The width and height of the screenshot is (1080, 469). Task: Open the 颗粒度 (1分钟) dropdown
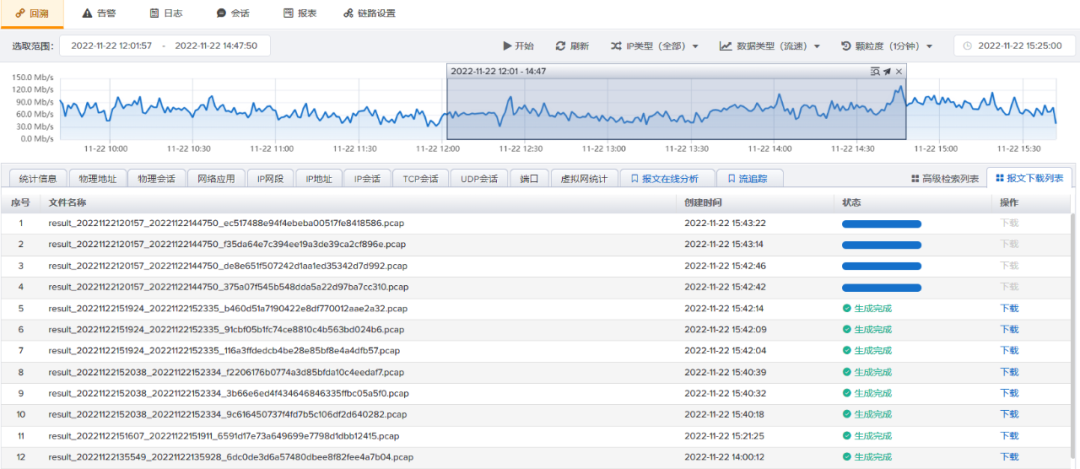click(886, 46)
